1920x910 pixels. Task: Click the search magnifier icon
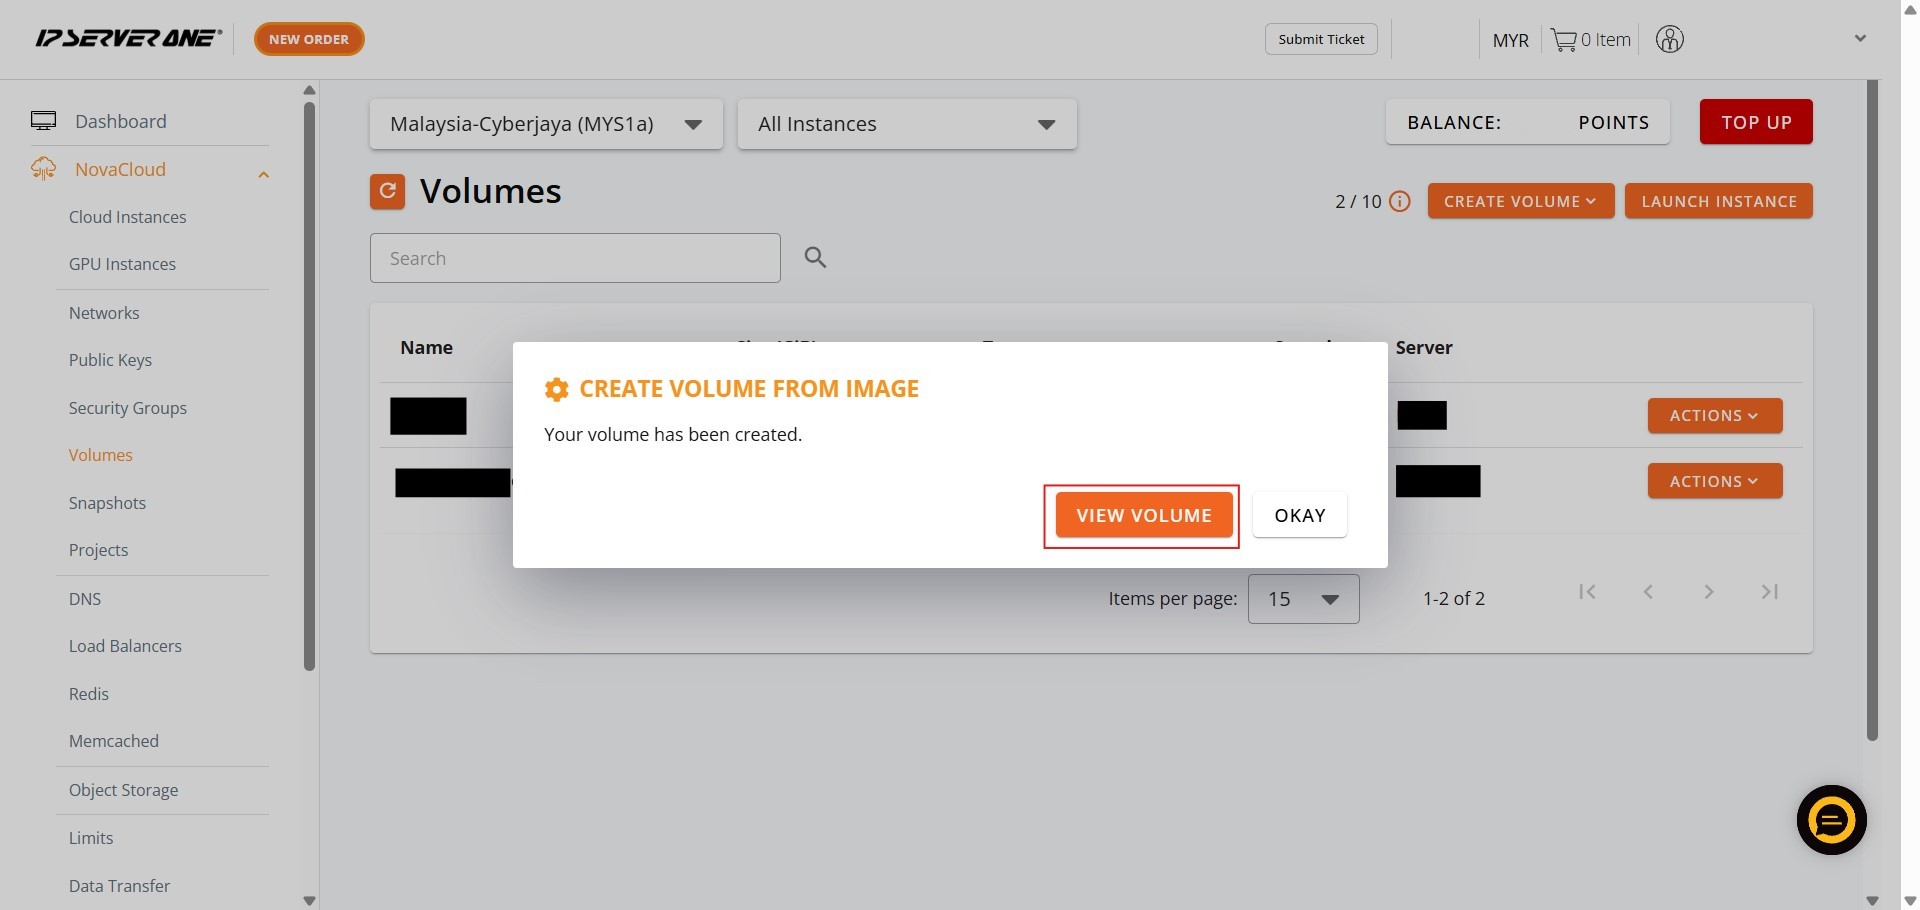815,258
